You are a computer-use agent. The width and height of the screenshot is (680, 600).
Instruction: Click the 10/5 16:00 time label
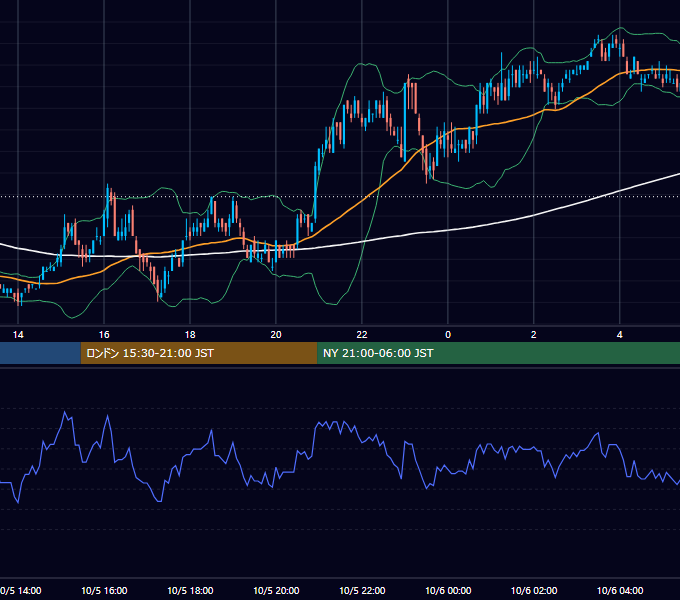click(x=104, y=590)
